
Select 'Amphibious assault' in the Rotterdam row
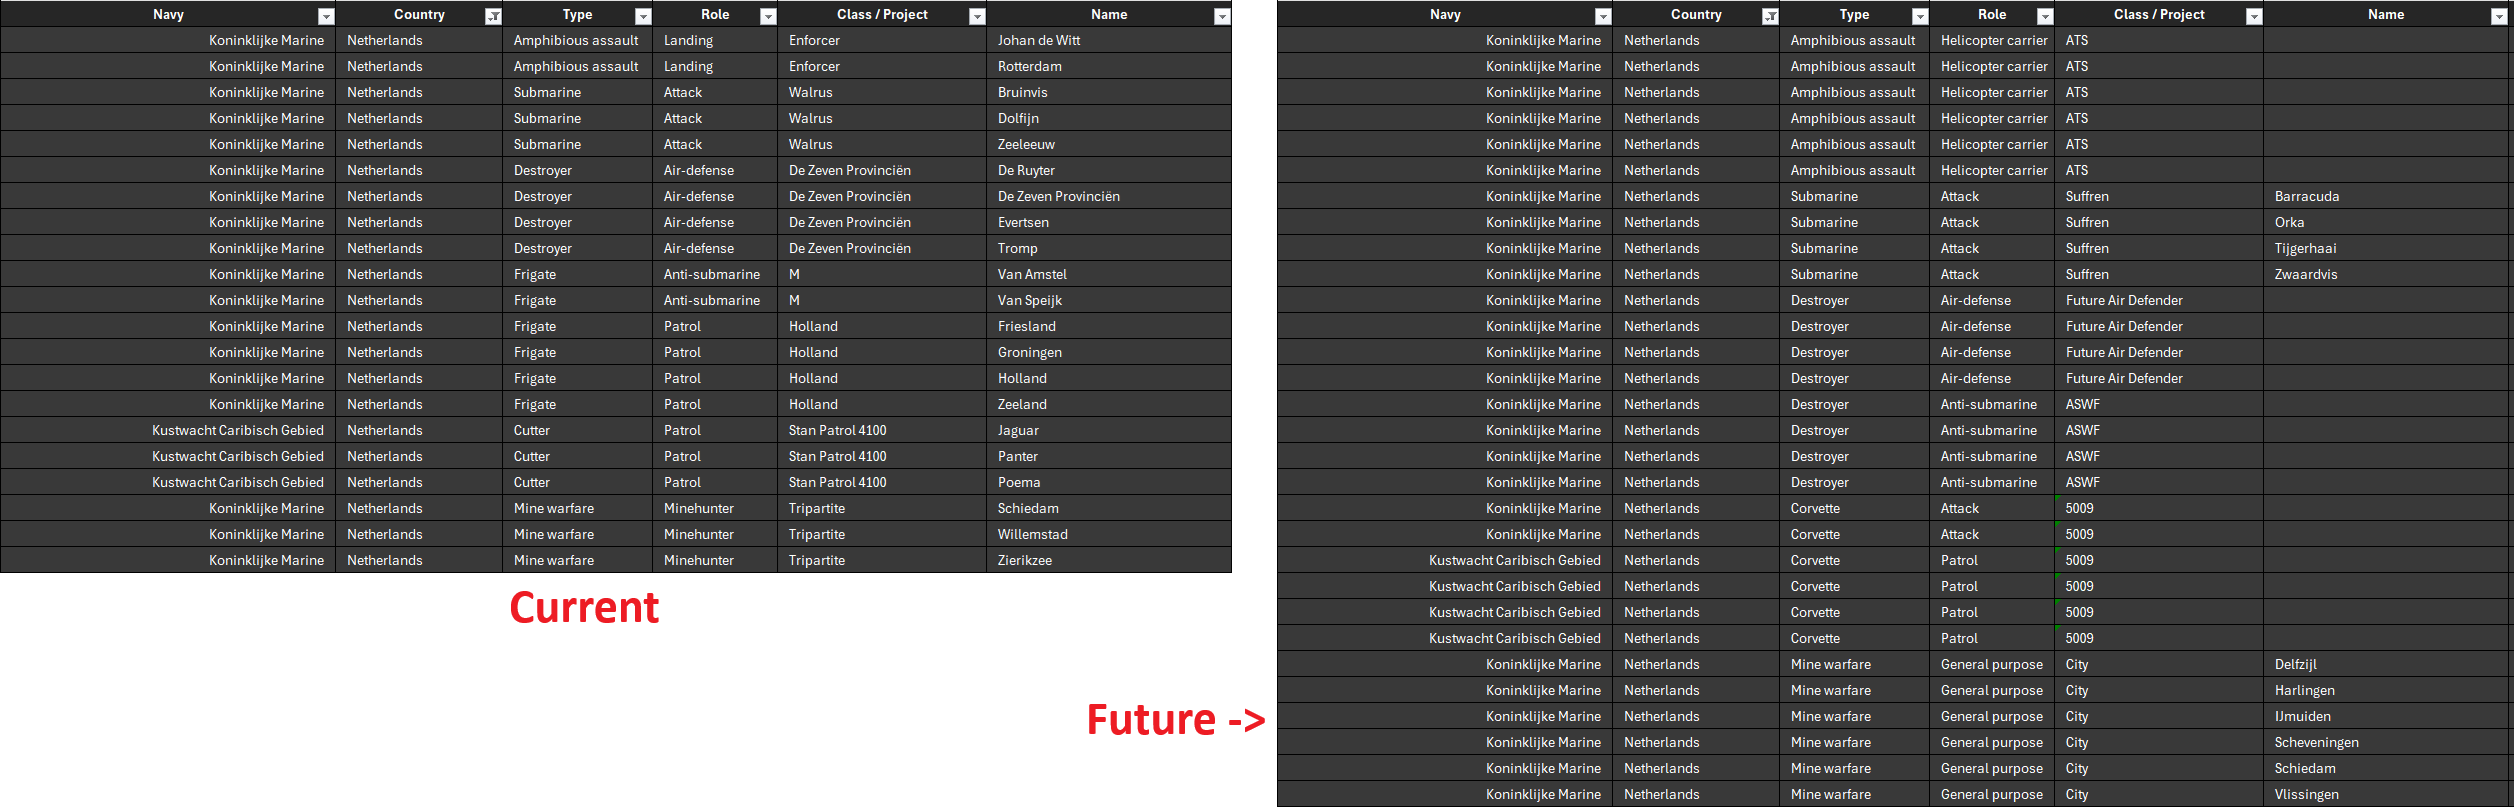pyautogui.click(x=575, y=66)
